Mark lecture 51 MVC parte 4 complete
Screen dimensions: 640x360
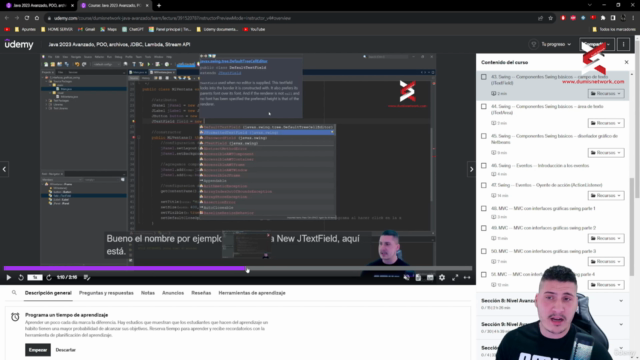pyautogui.click(x=484, y=275)
